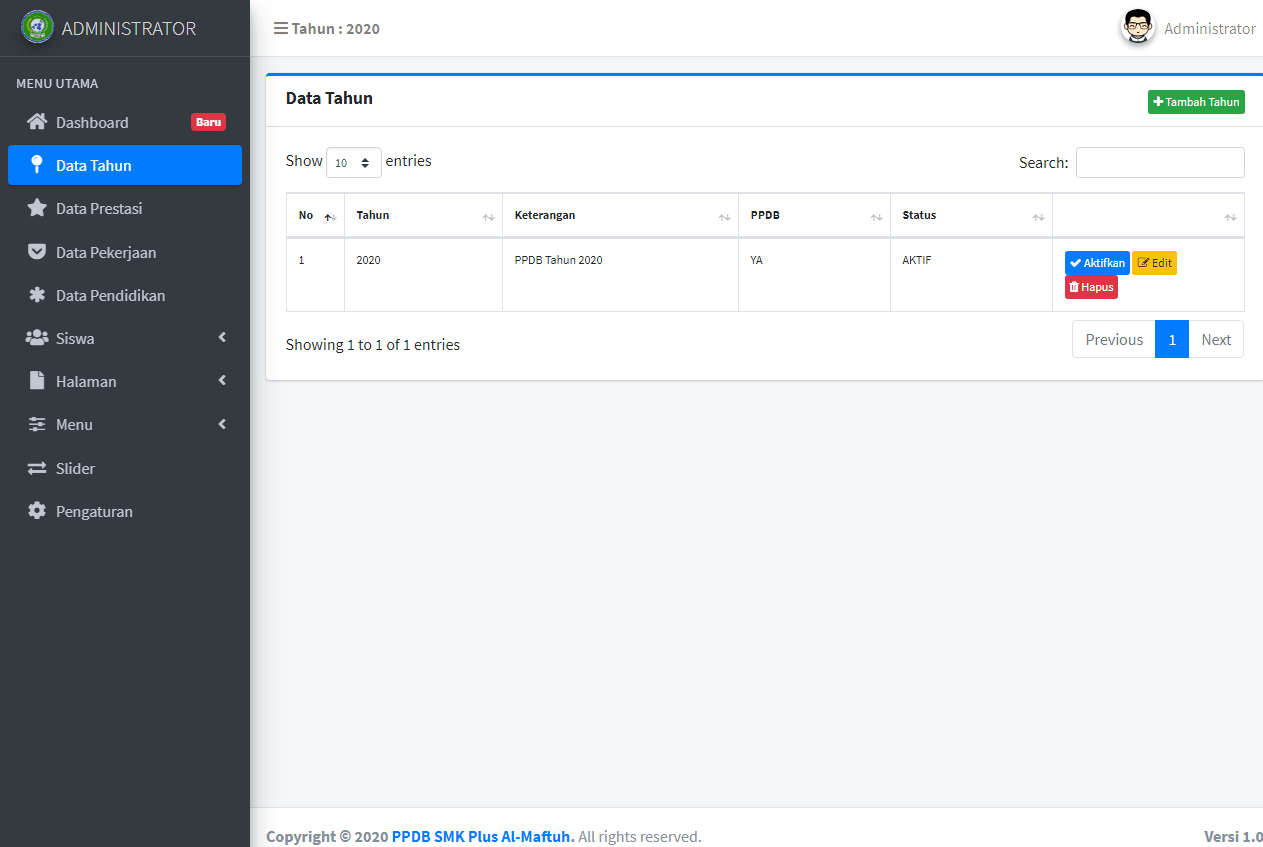Click page 1 in the pagination control
This screenshot has height=847, width=1263.
coord(1171,339)
